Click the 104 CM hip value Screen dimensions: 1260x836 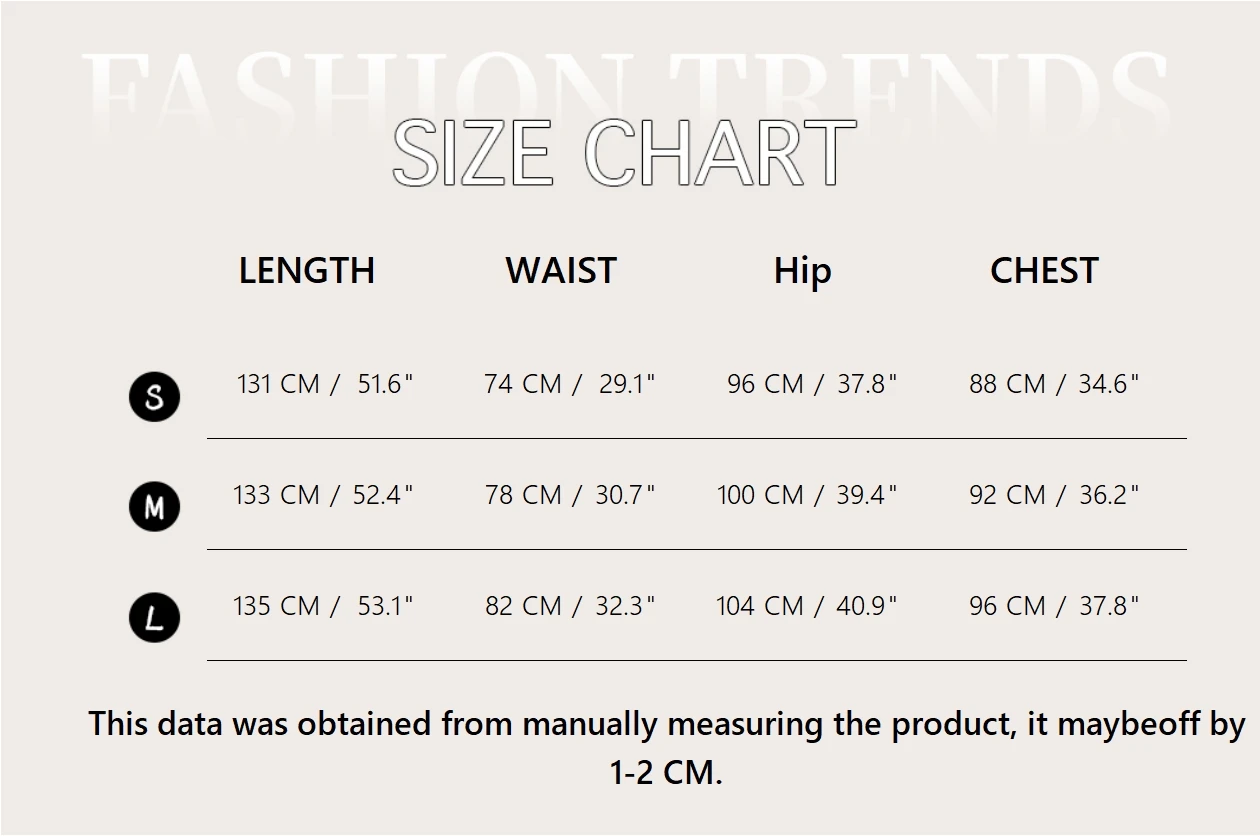807,606
